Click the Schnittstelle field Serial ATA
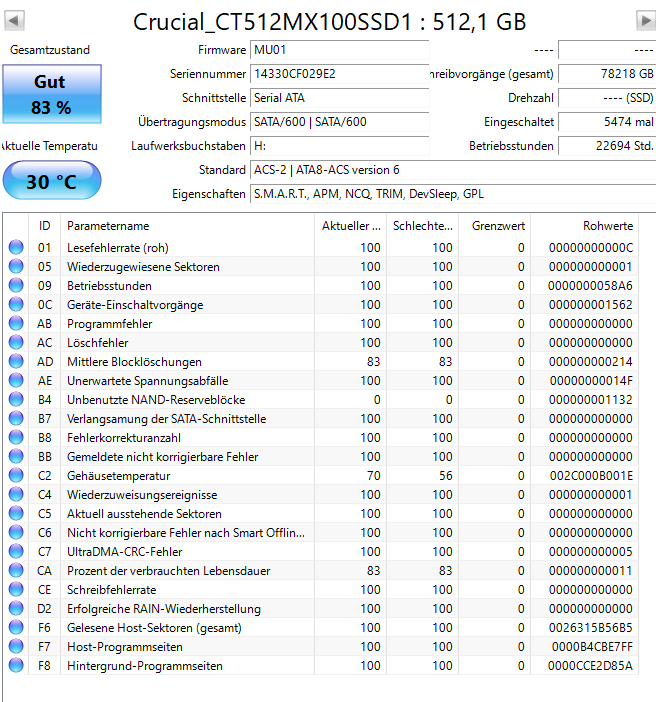656x702 pixels. coord(339,98)
